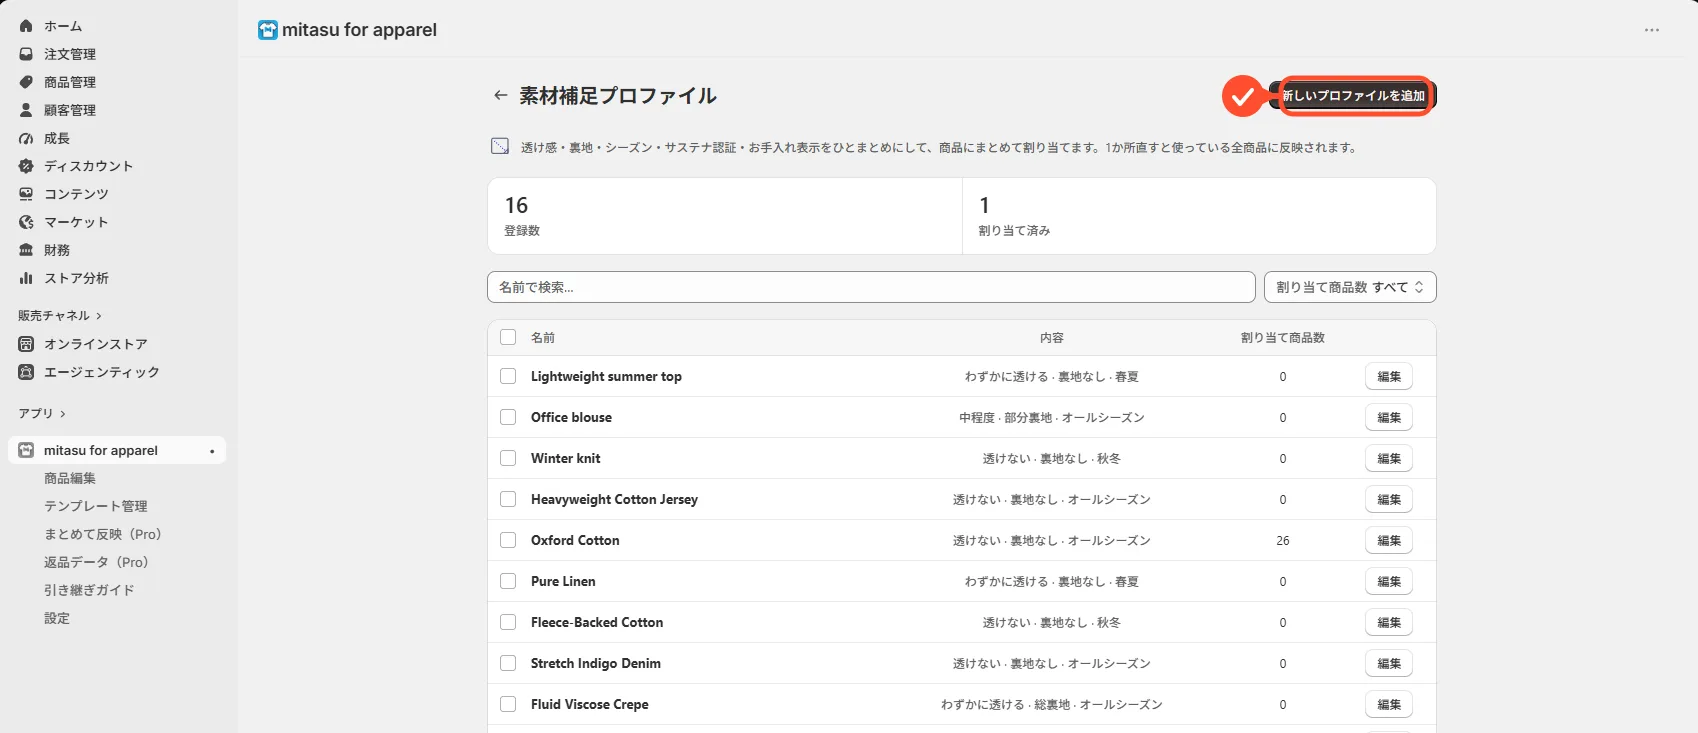Expand the アプリ section chevron
1698x733 pixels.
coord(63,414)
